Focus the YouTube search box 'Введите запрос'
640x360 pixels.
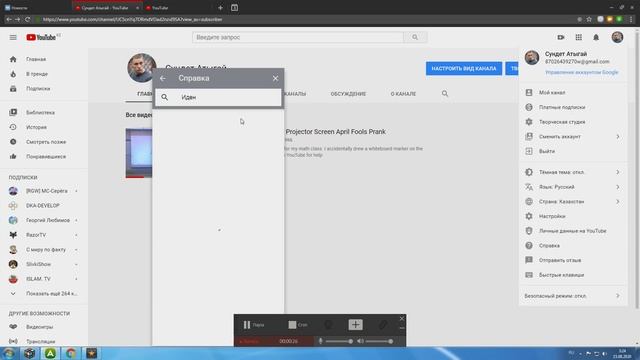298,37
